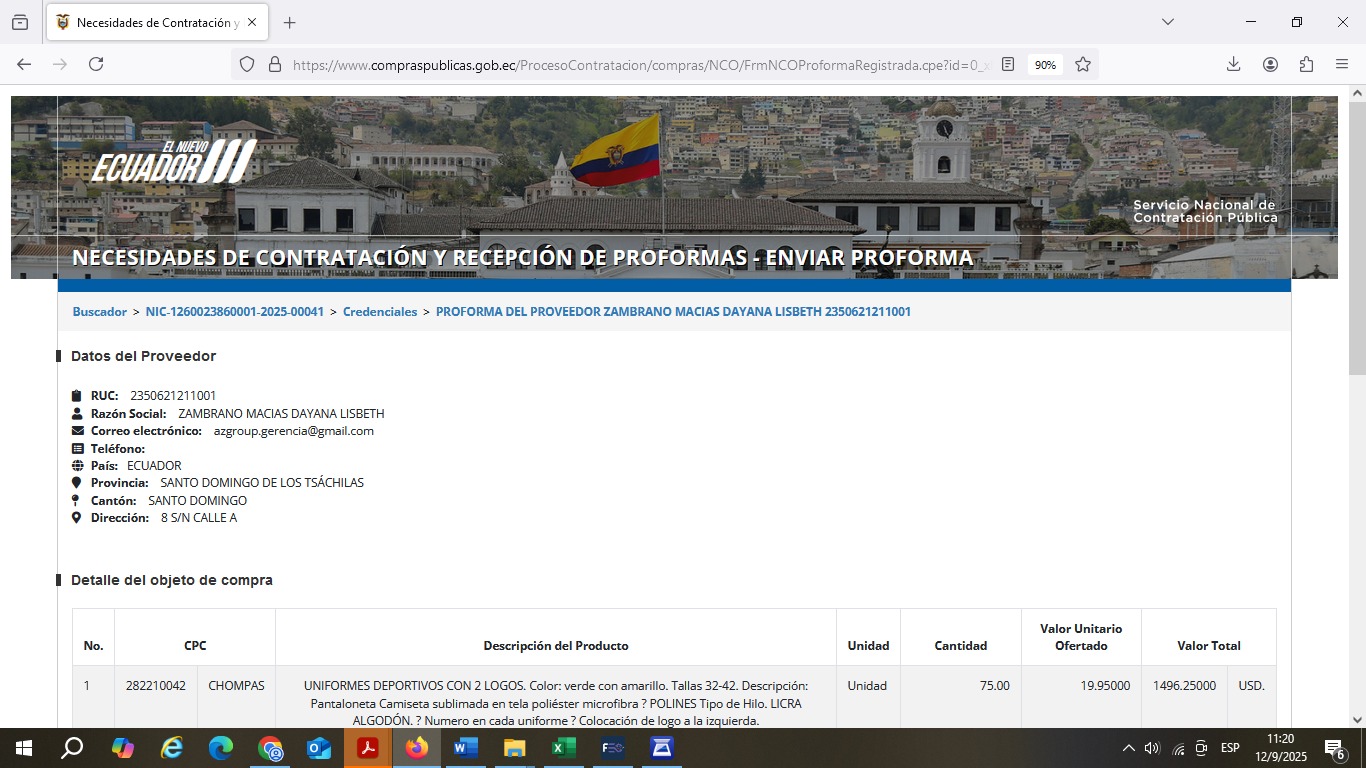The height and width of the screenshot is (768, 1366).
Task: Open the NIC-1260023860001-2025-00041 breadcrumb link
Action: click(x=234, y=312)
